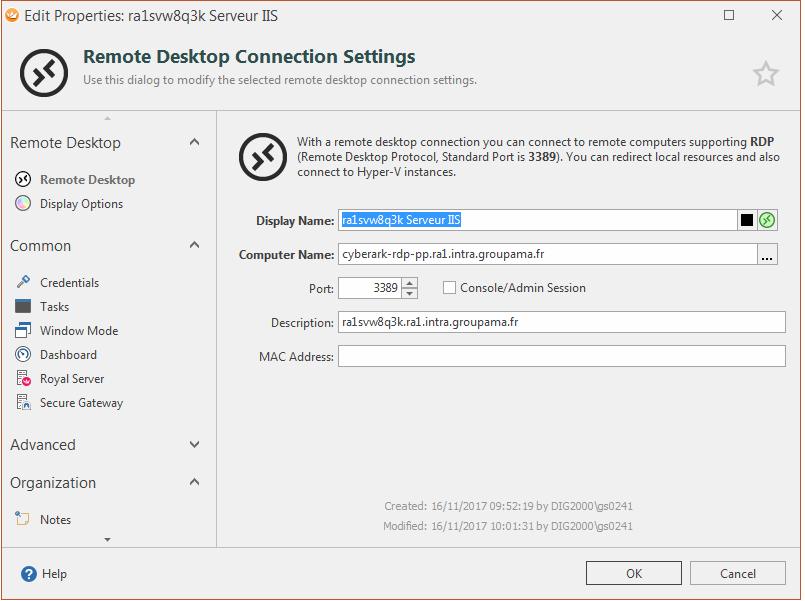Increase the port number with the up arrow
This screenshot has height=601, width=805.
click(409, 283)
